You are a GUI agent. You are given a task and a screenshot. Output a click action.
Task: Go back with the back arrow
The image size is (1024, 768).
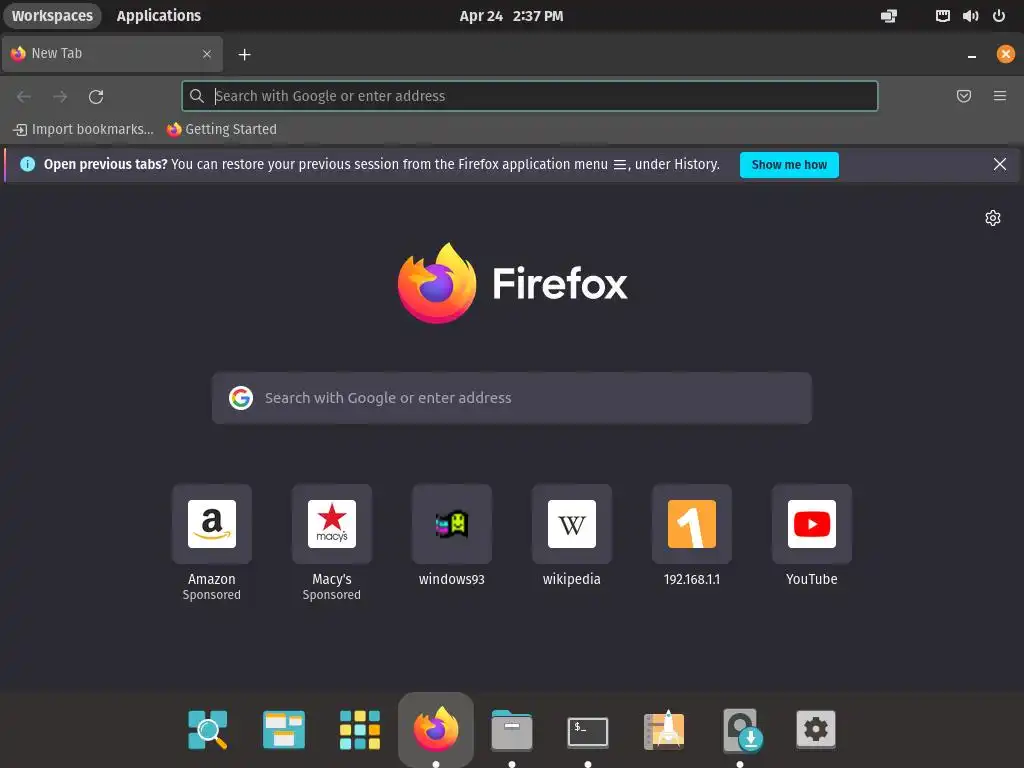click(24, 97)
